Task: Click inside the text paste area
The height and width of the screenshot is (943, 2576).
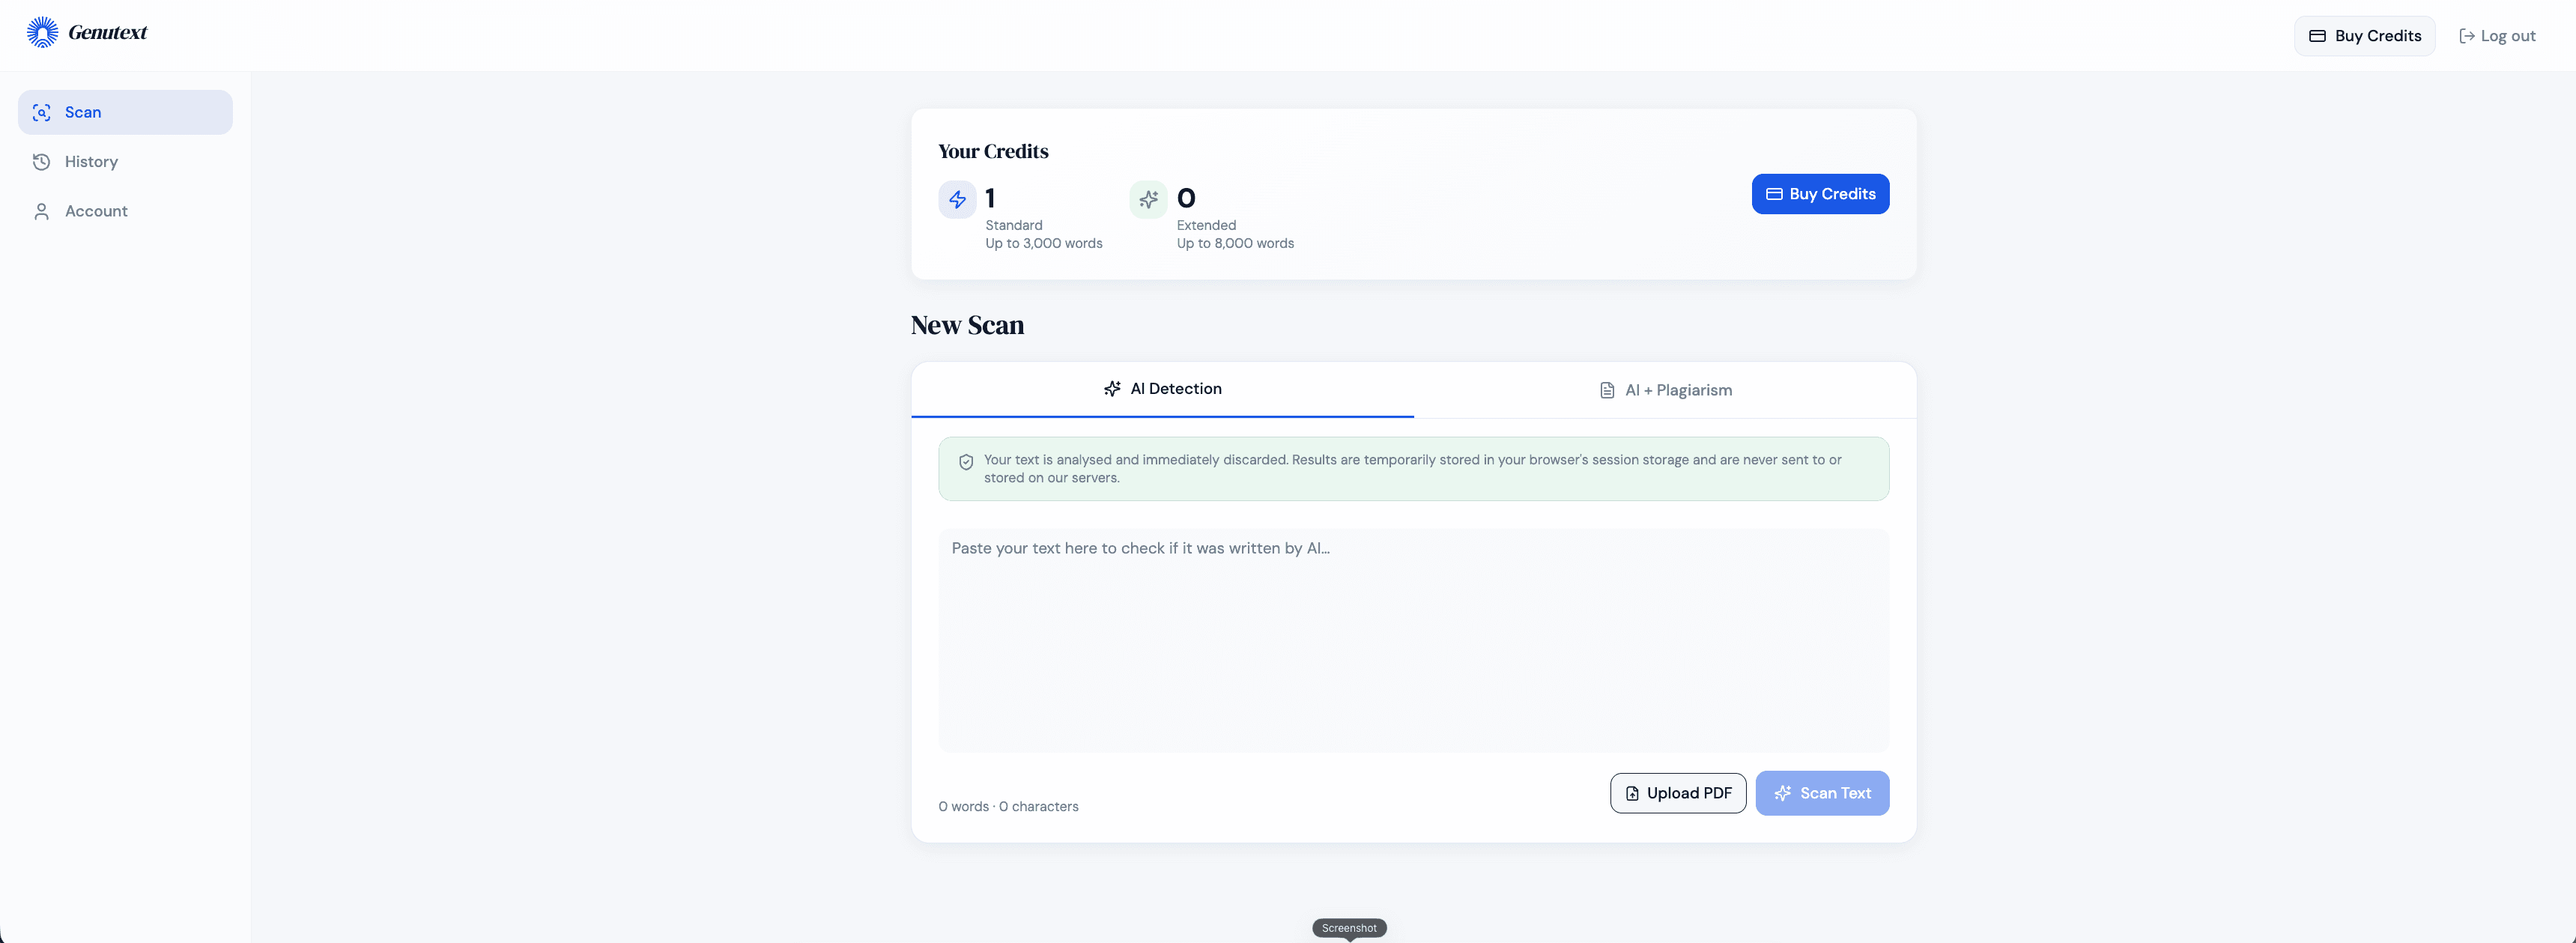Action: [1413, 640]
